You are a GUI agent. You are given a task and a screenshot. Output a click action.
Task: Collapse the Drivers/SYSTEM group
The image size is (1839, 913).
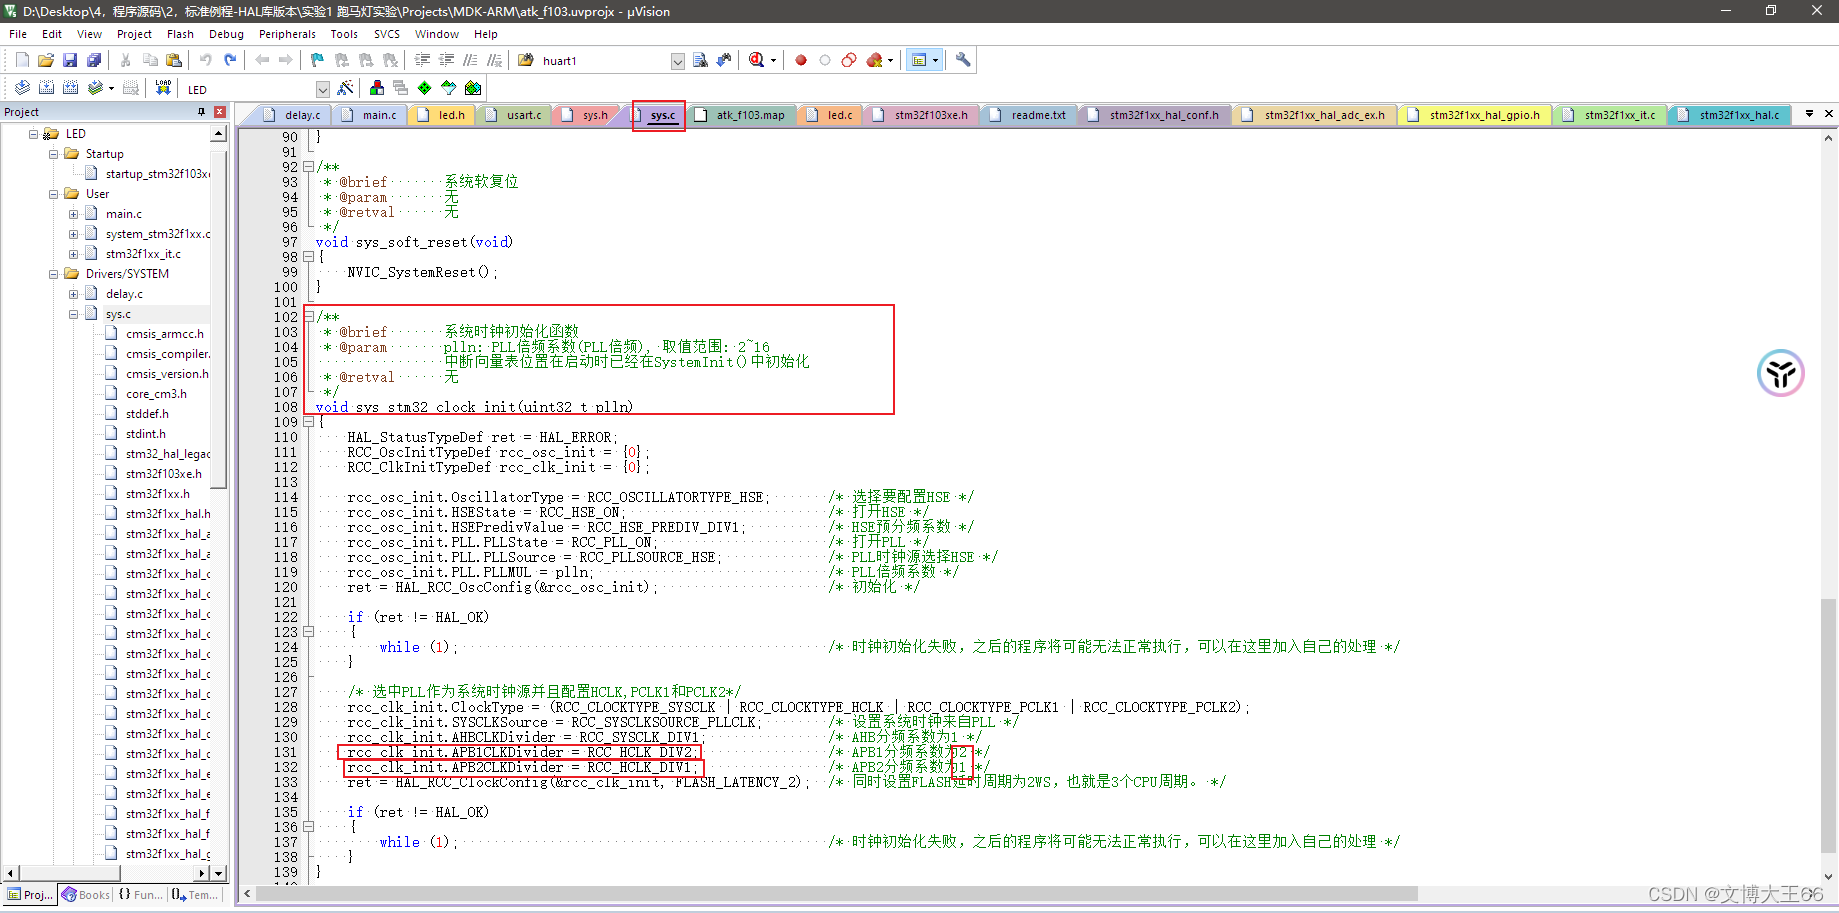click(x=54, y=274)
